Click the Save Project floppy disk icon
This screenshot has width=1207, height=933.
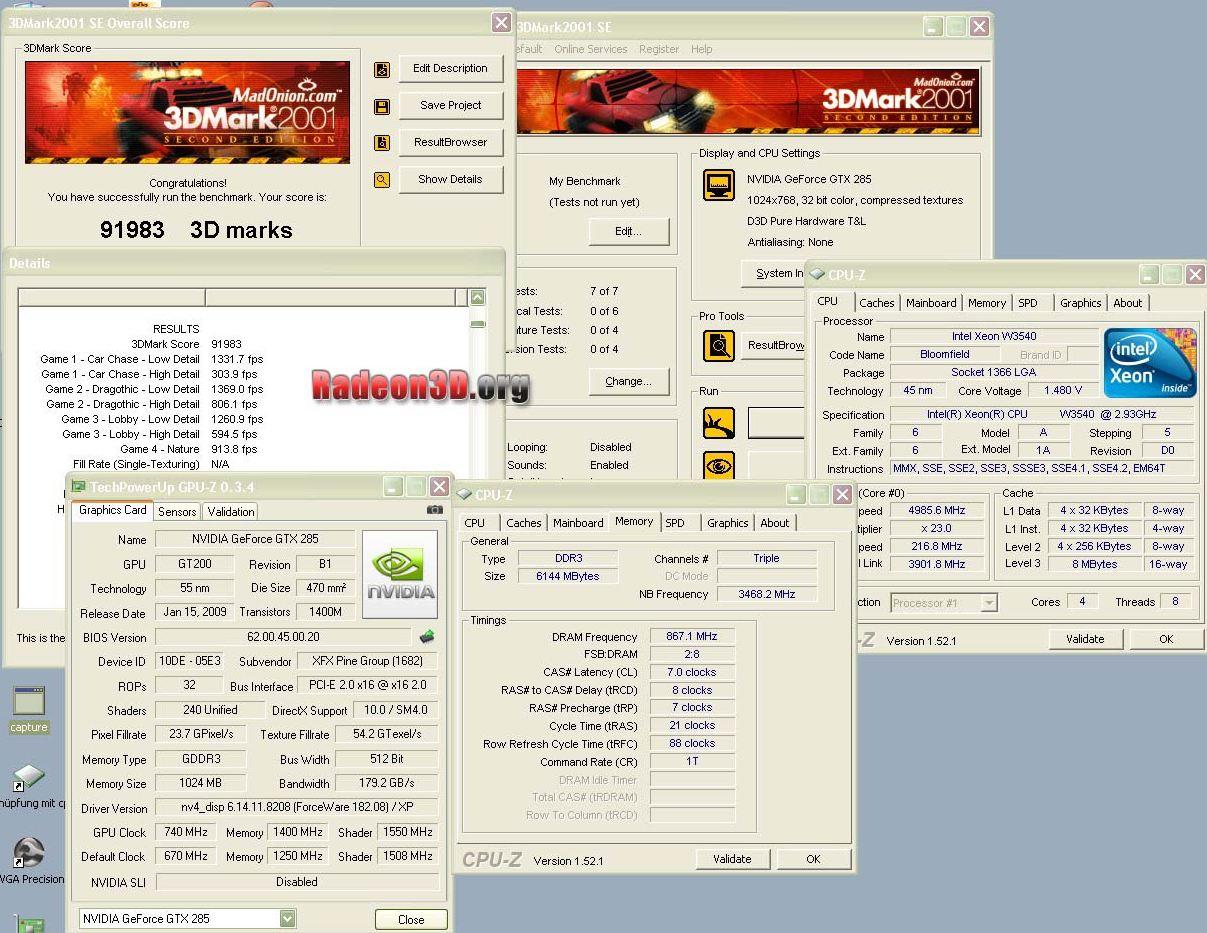[x=382, y=106]
